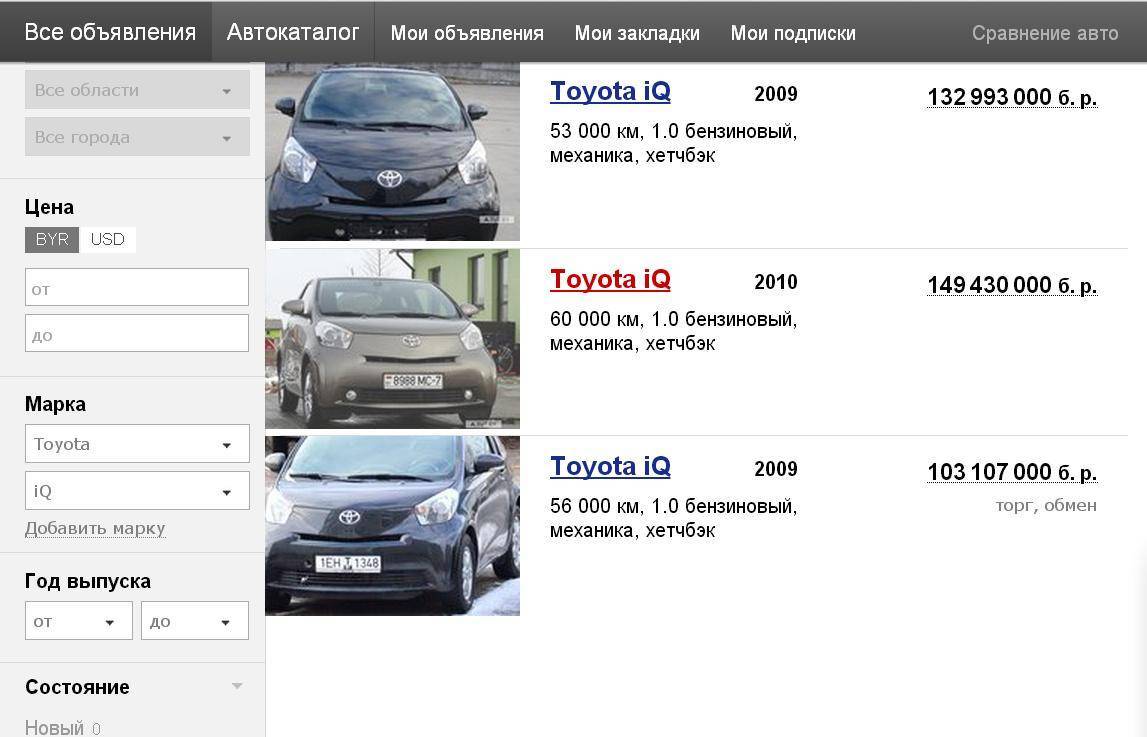Click the black Toyota iQ 53 000 км photo

point(392,152)
